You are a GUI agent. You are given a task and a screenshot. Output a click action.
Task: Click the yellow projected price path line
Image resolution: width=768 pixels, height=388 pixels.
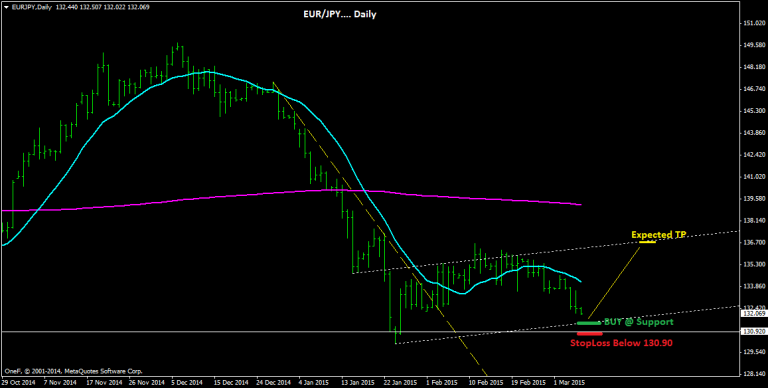pyautogui.click(x=614, y=282)
